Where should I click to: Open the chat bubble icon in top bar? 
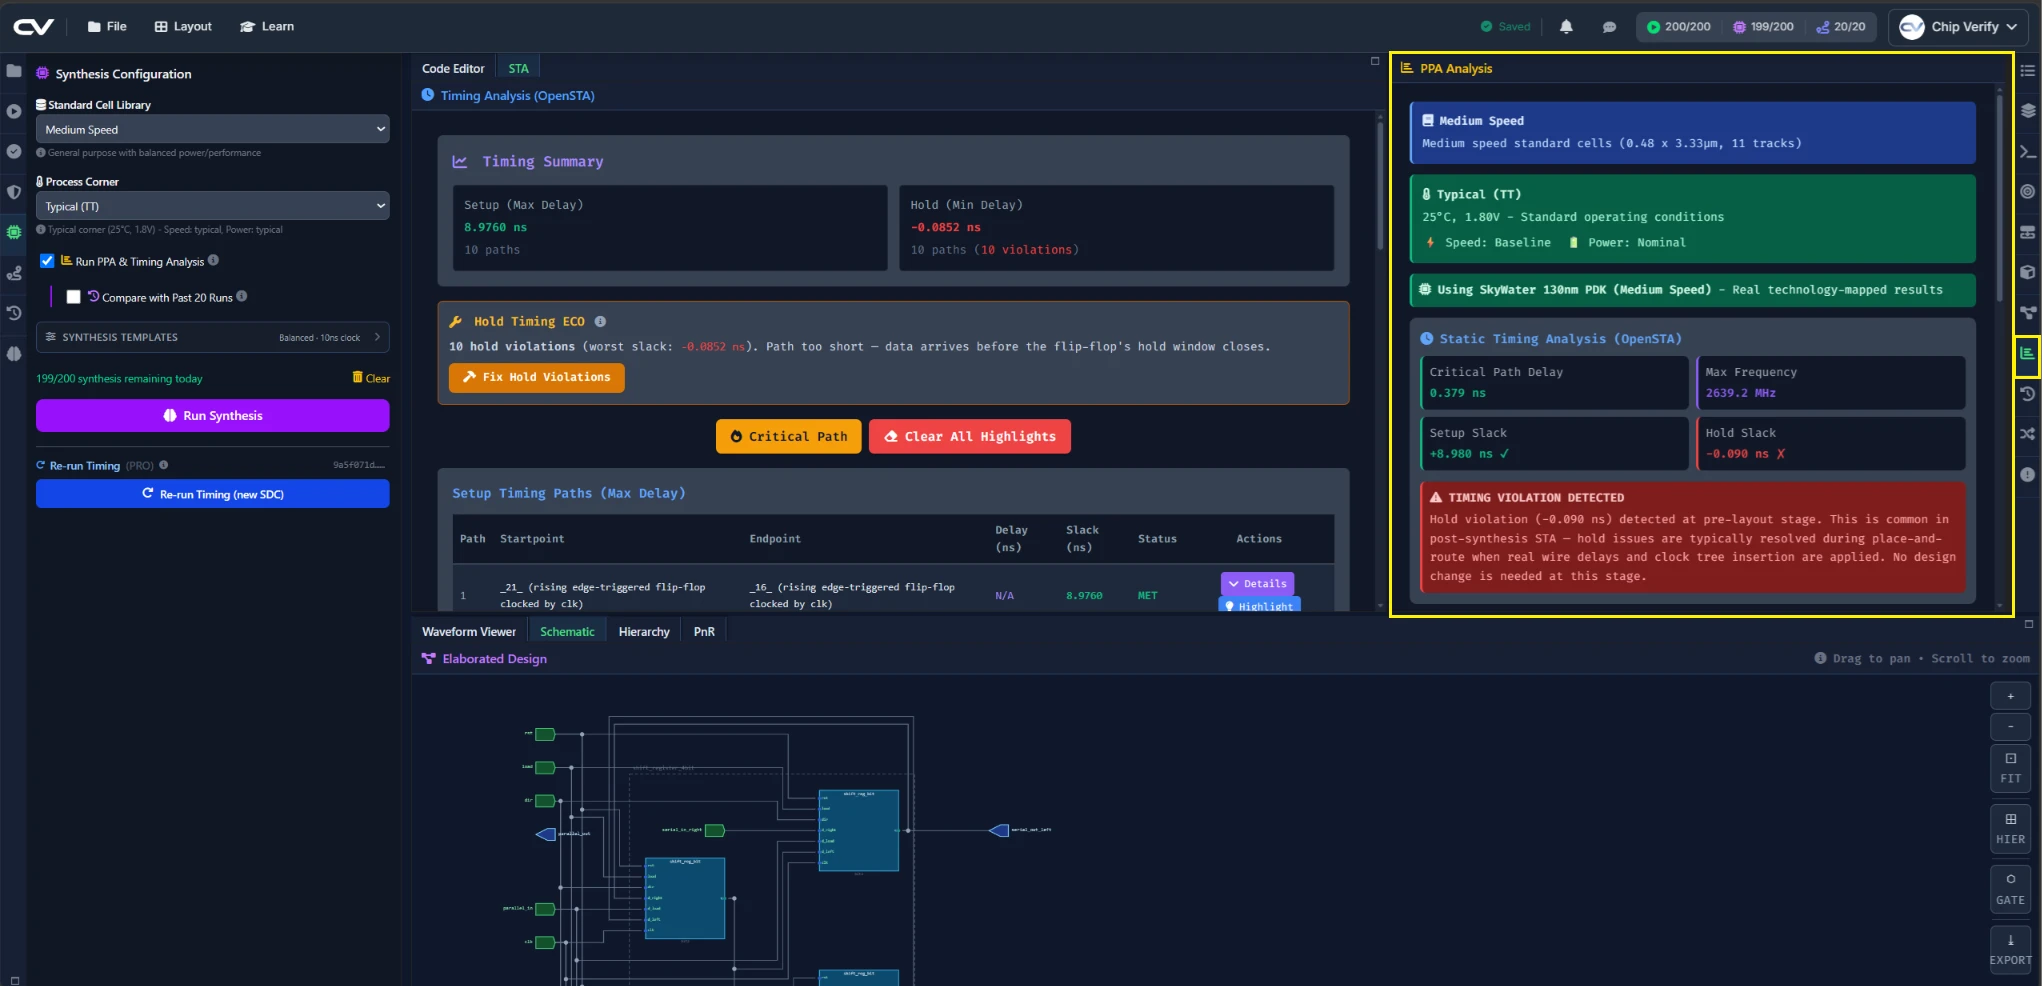(1609, 27)
